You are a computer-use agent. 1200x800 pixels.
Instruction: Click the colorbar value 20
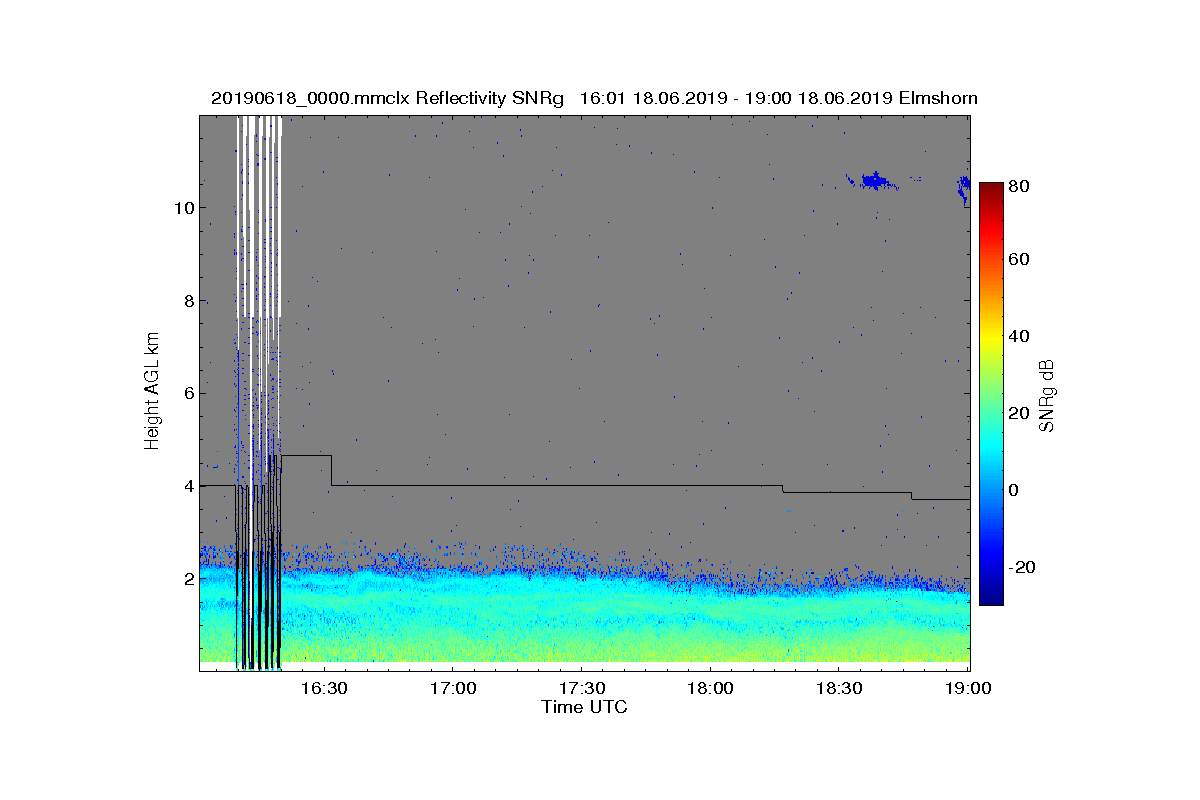pyautogui.click(x=1019, y=413)
